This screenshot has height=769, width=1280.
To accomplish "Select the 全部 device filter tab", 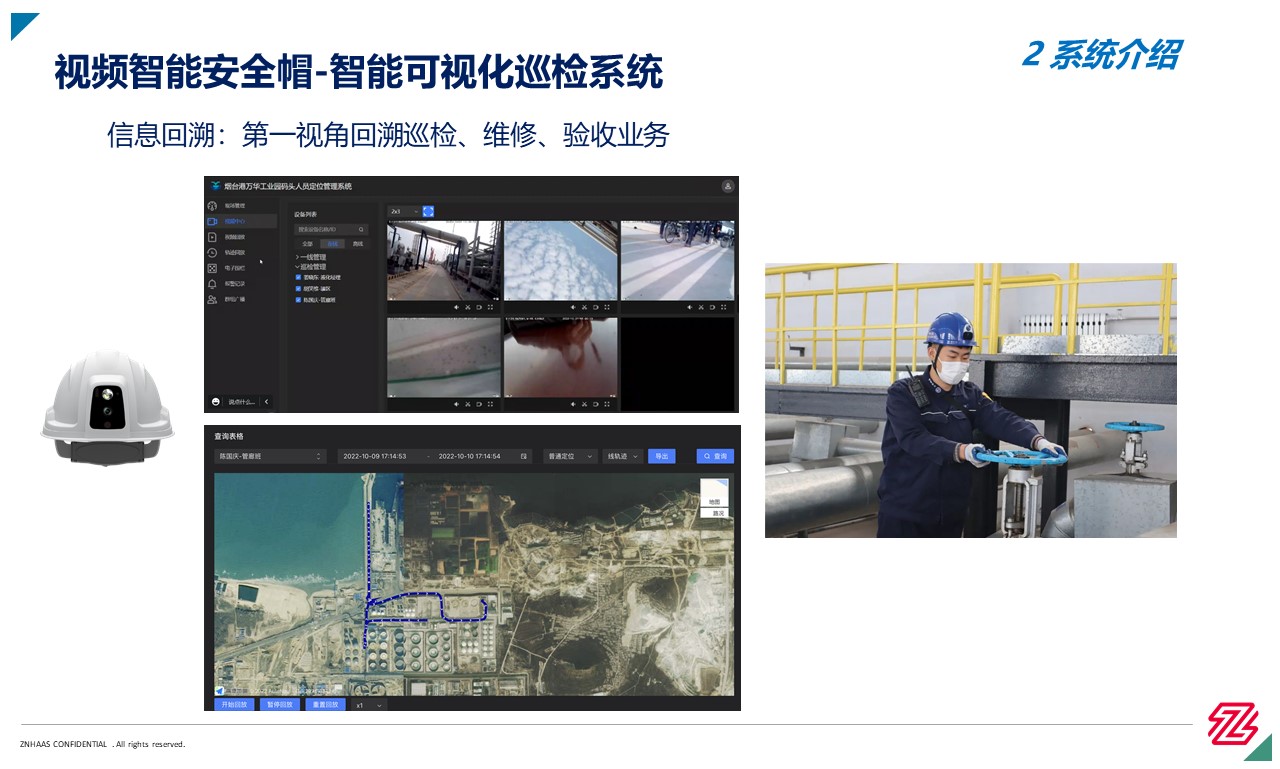I will pos(308,244).
